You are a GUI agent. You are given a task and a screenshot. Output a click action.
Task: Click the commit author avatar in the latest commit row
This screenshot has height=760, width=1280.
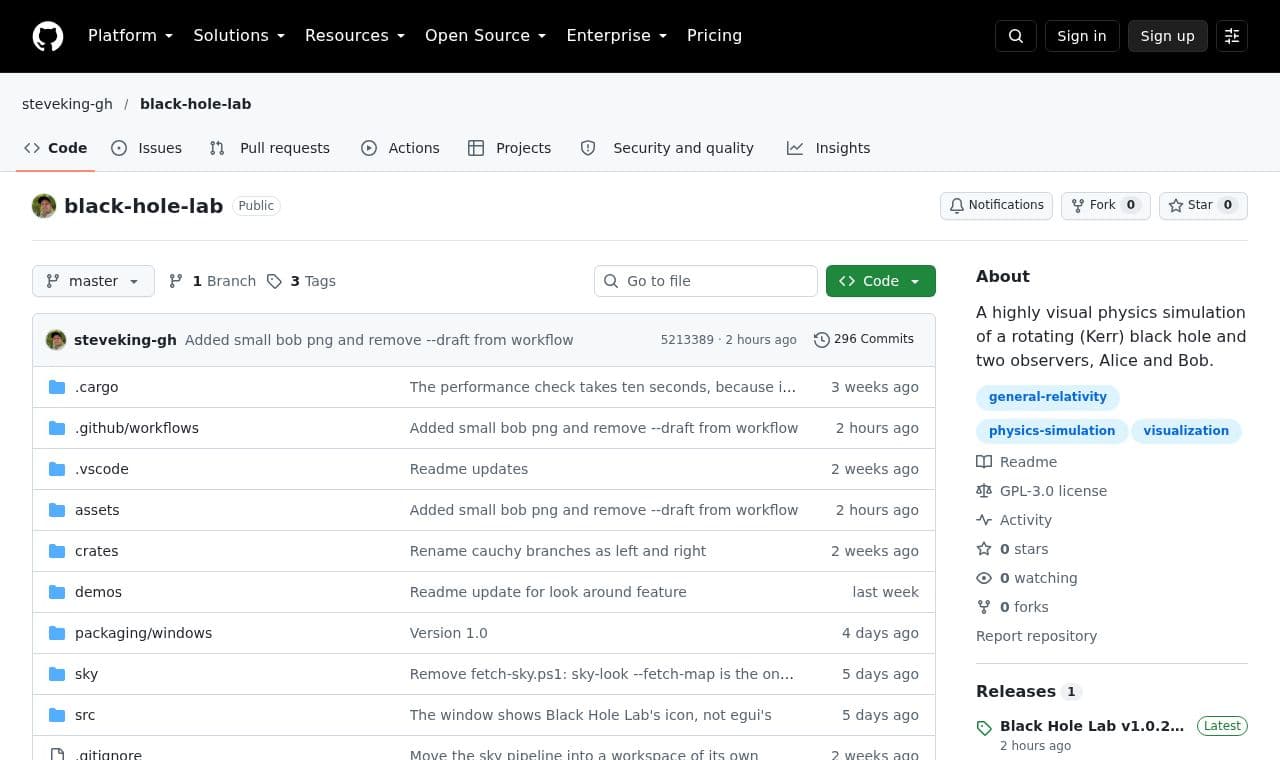tap(56, 340)
